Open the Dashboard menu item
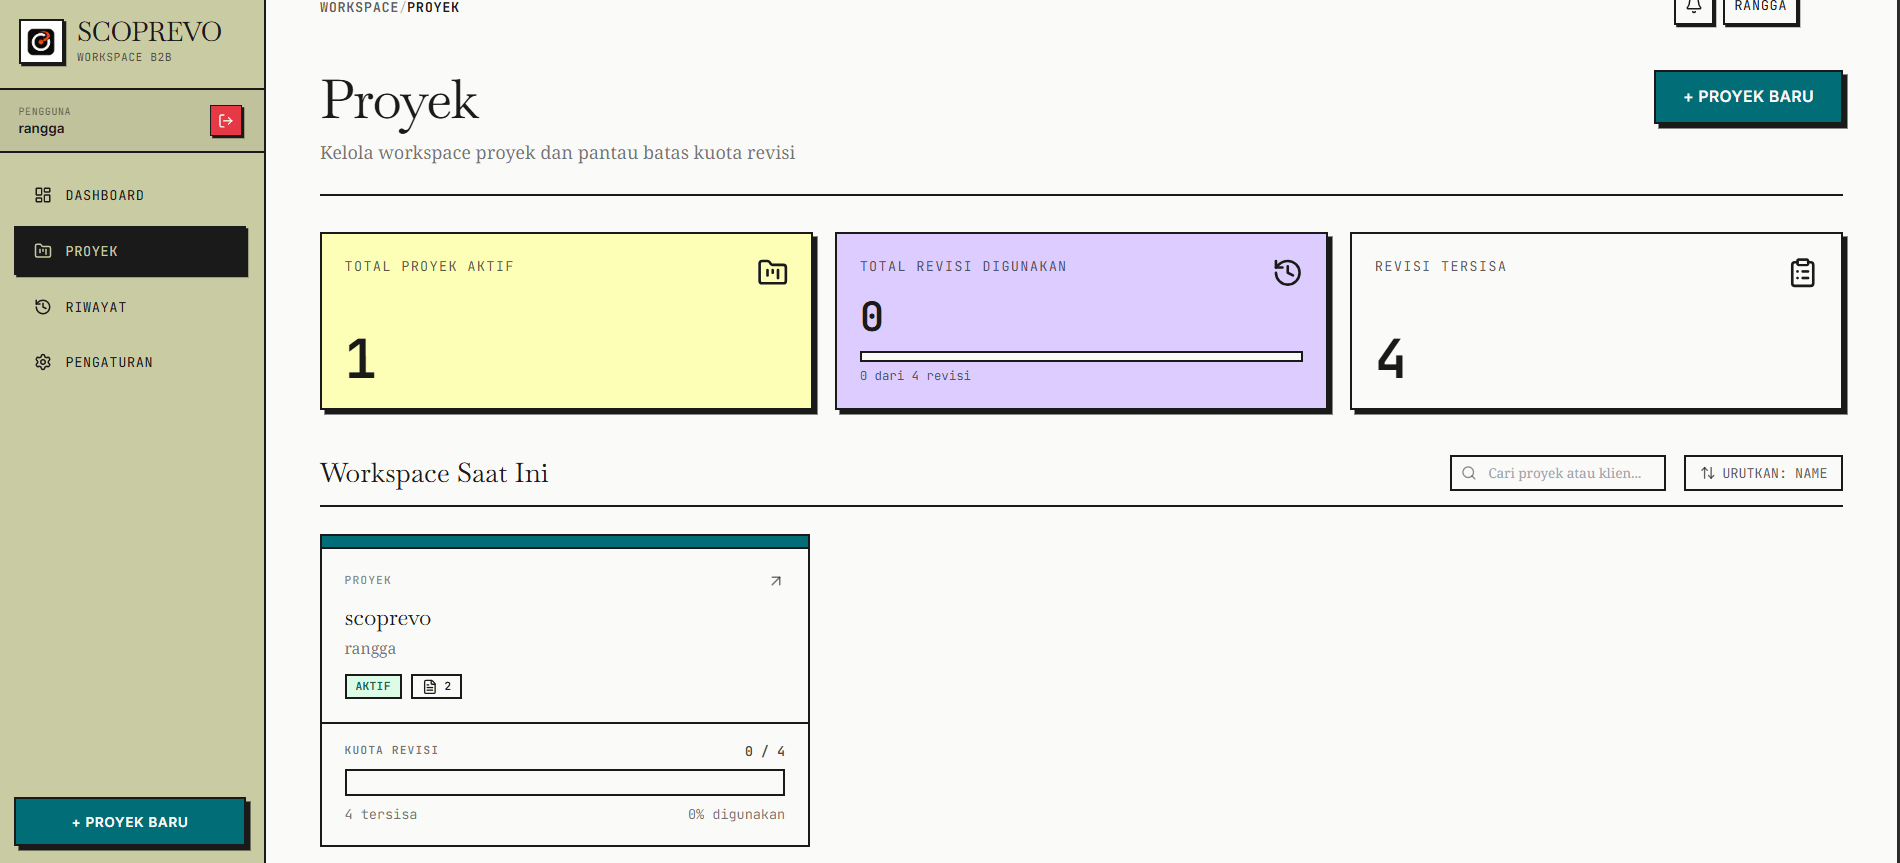 pyautogui.click(x=131, y=195)
